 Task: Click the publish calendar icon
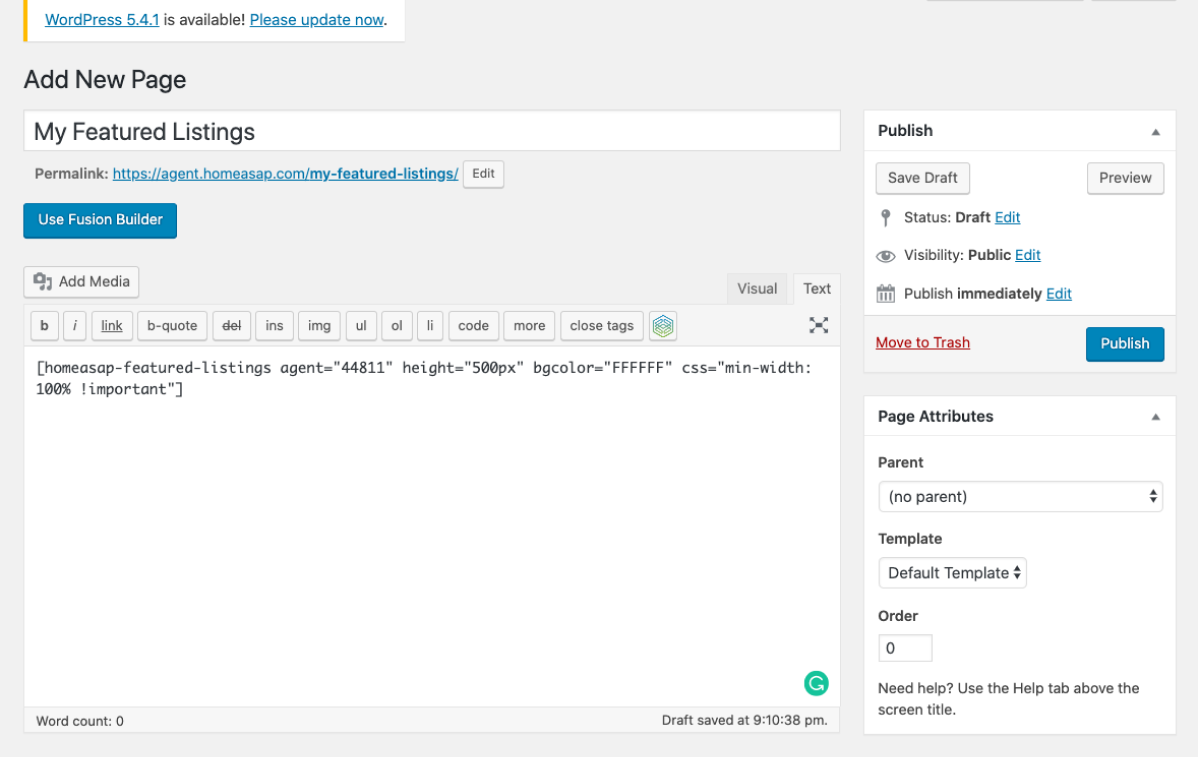pos(886,293)
